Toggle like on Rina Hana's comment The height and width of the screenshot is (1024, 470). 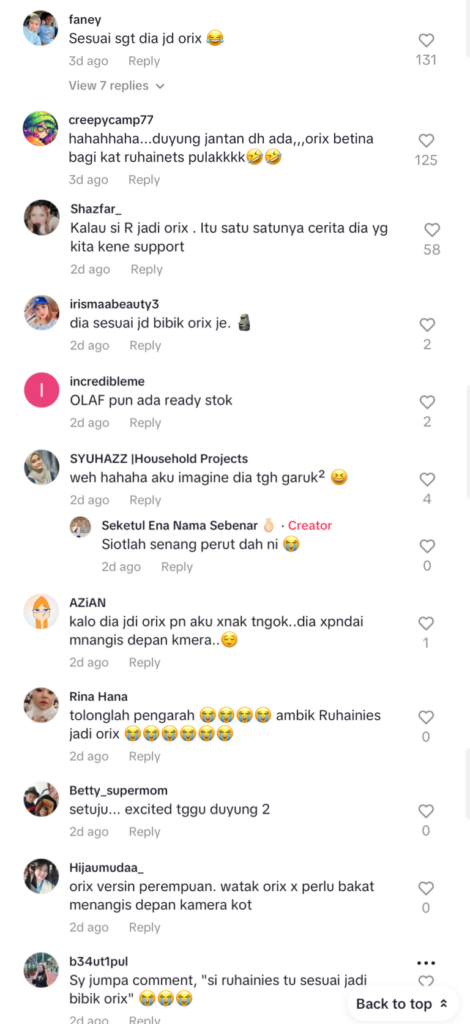426,717
